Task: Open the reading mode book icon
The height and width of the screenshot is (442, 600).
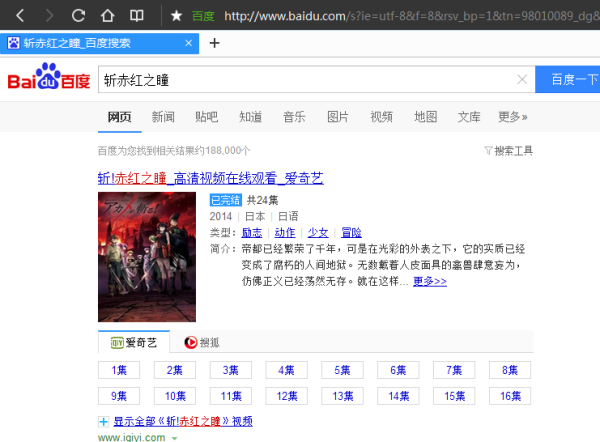Action: point(137,15)
